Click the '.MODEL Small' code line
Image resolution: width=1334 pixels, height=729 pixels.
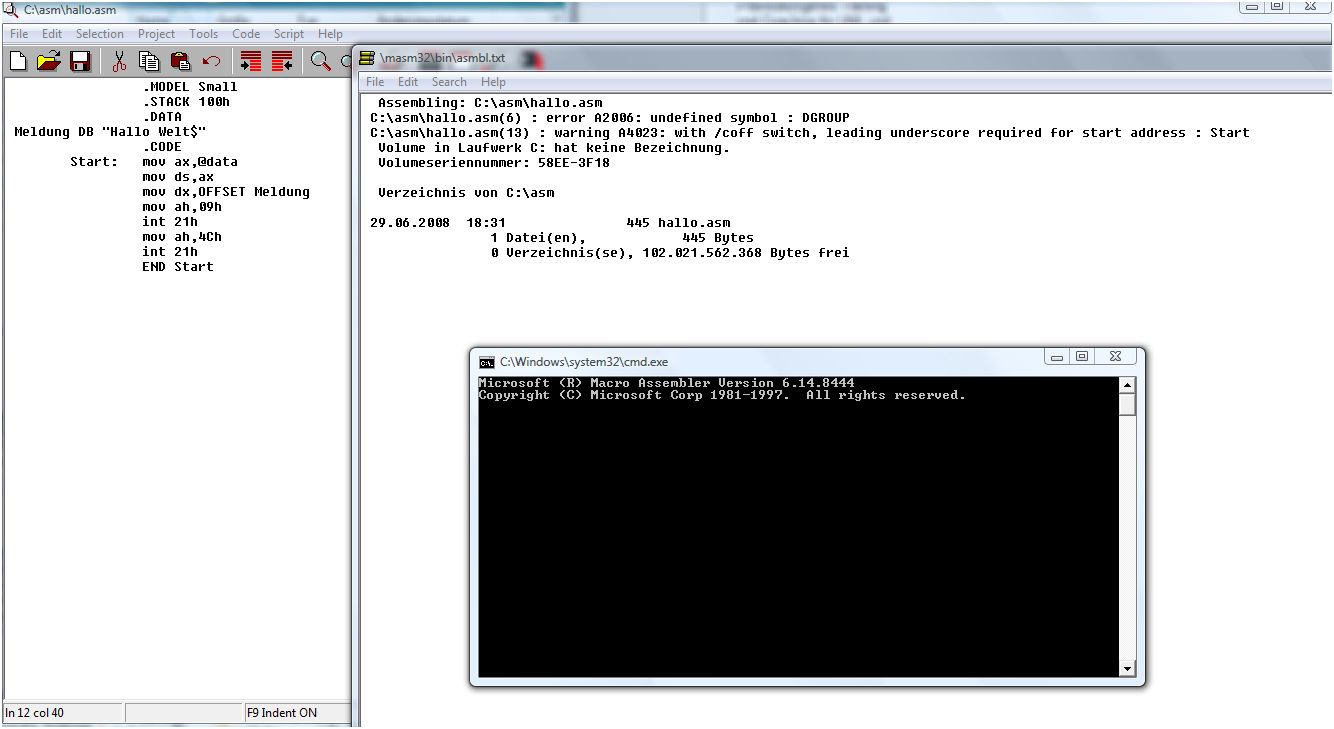[x=190, y=86]
